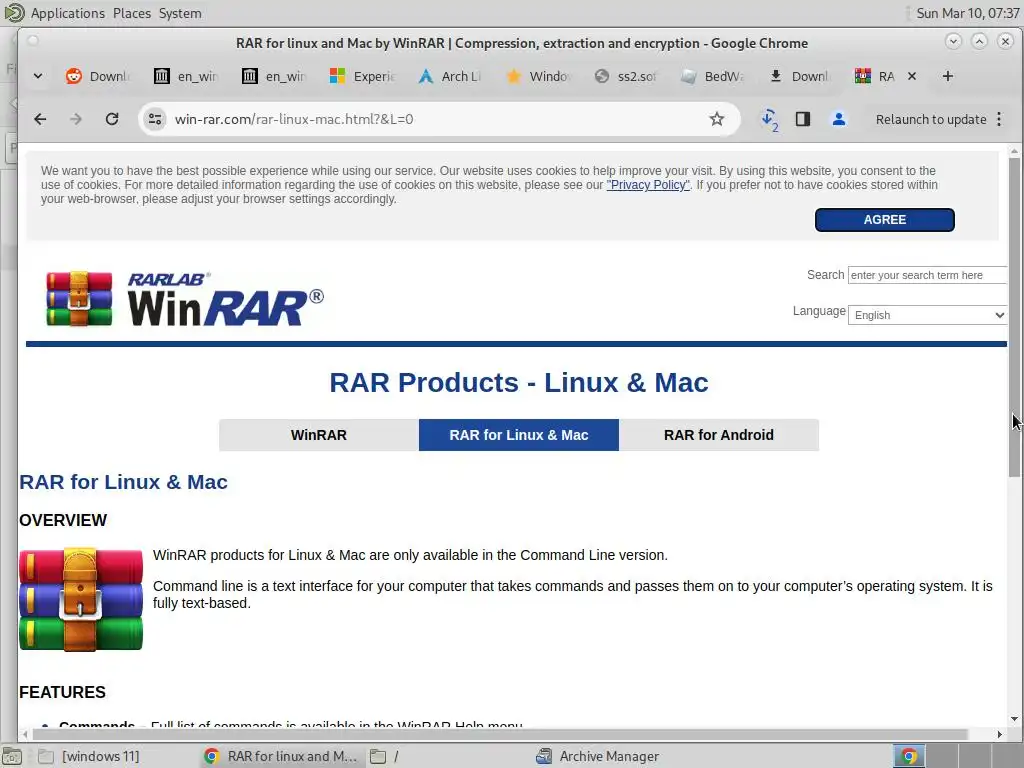Open Chrome three-dot menu
Viewport: 1024px width, 768px height.
point(999,119)
